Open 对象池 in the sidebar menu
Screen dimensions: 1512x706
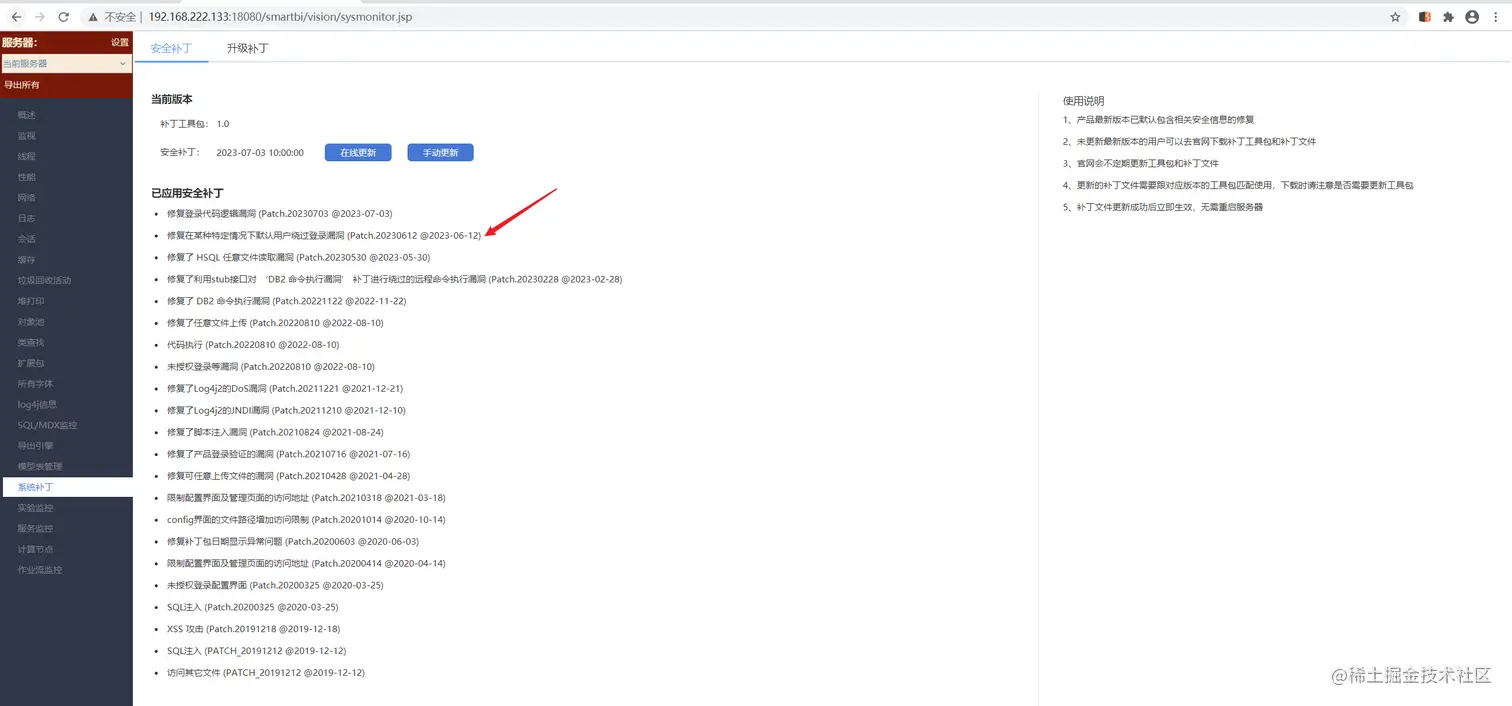31,322
